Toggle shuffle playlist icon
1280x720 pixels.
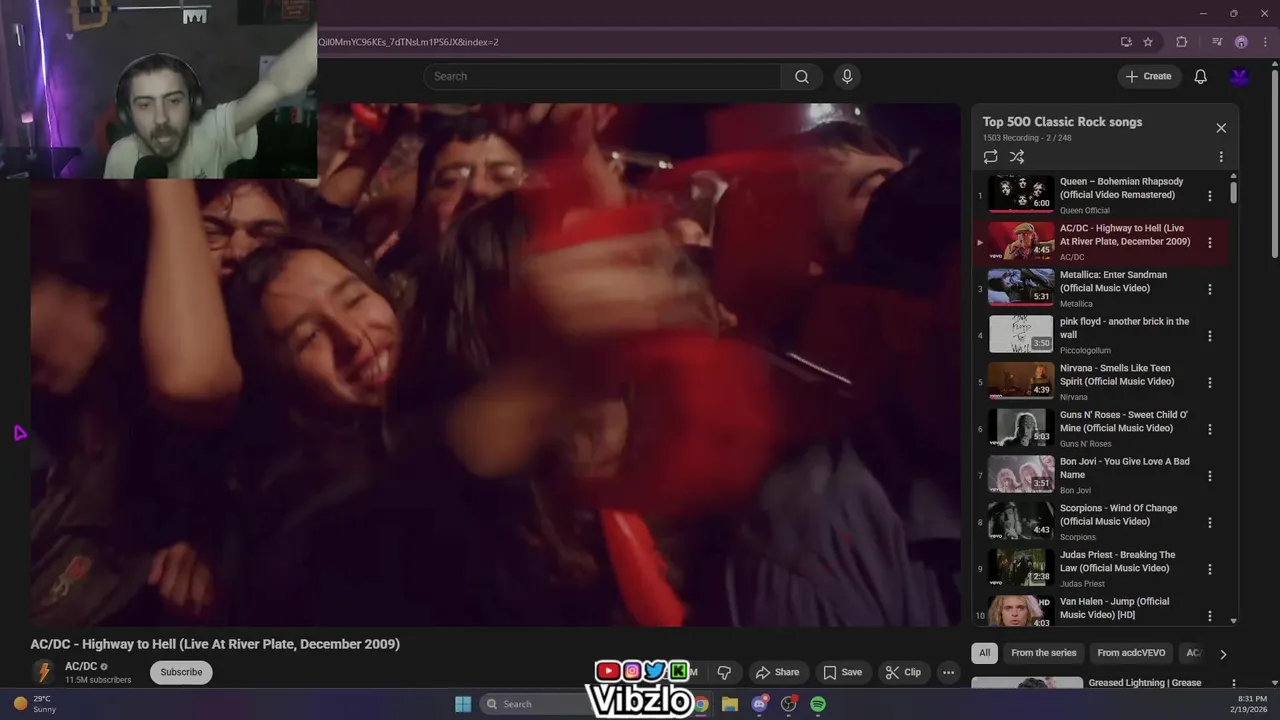tap(1017, 157)
